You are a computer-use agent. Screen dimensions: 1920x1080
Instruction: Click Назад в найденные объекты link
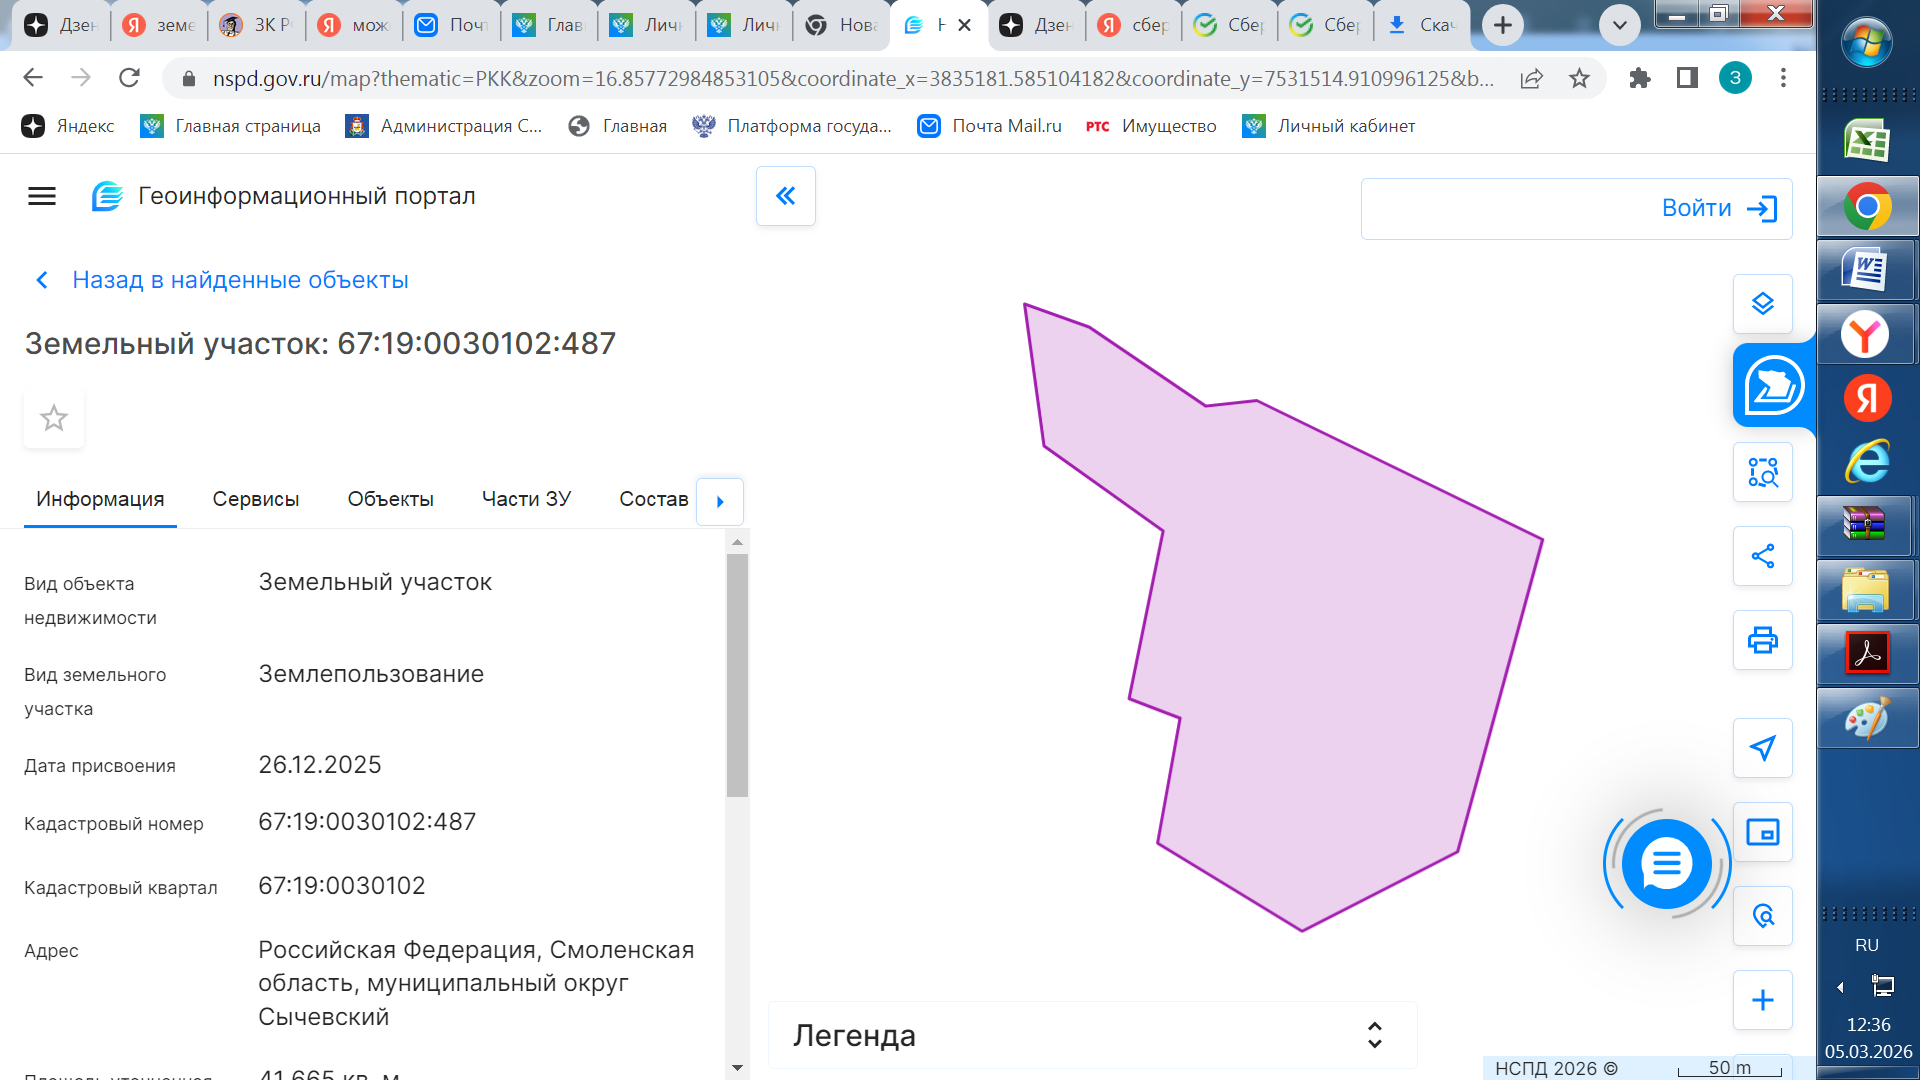point(240,280)
